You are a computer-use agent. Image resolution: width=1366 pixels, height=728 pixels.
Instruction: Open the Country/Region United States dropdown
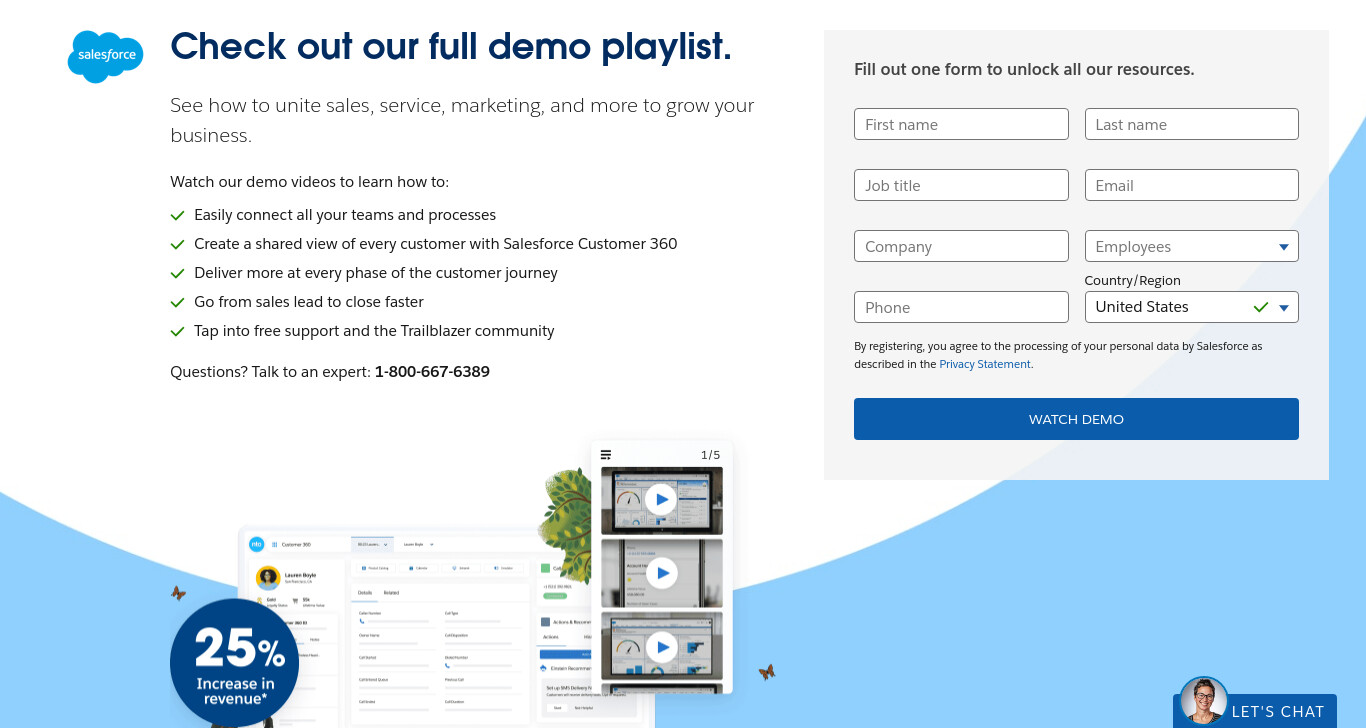pyautogui.click(x=1191, y=307)
